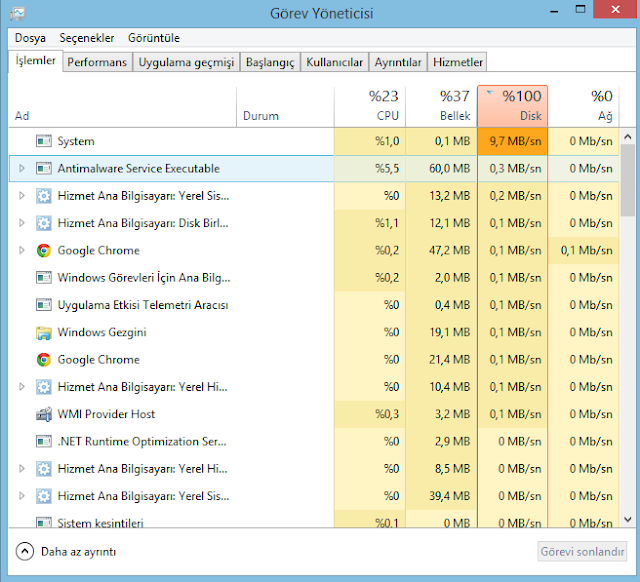Click the gear icon of the 39,4 MB Yerel Sis... row

44,496
